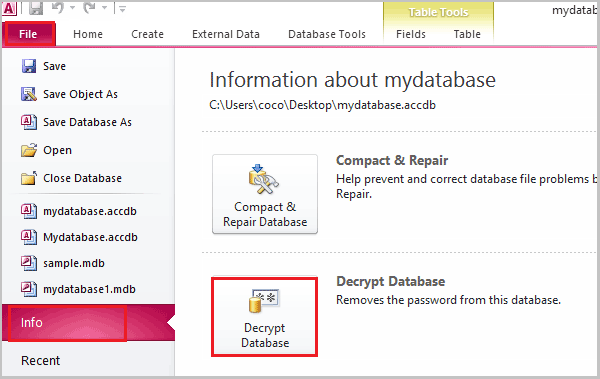Click the icon beside mydatabase.accdb

click(x=29, y=211)
